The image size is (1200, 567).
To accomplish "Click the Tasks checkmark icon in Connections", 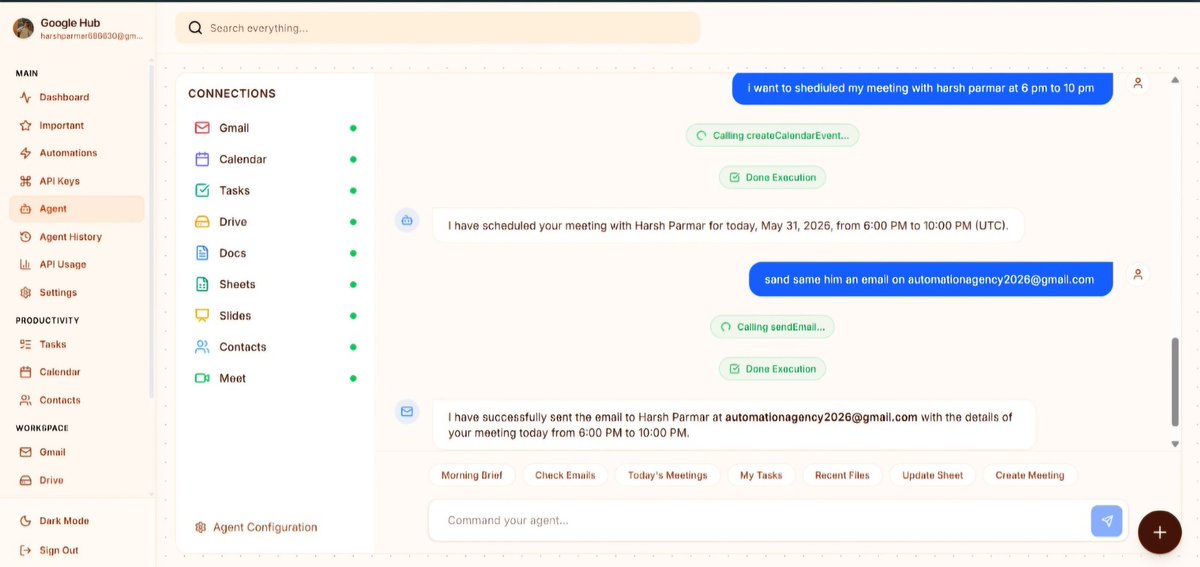I will pyautogui.click(x=202, y=190).
